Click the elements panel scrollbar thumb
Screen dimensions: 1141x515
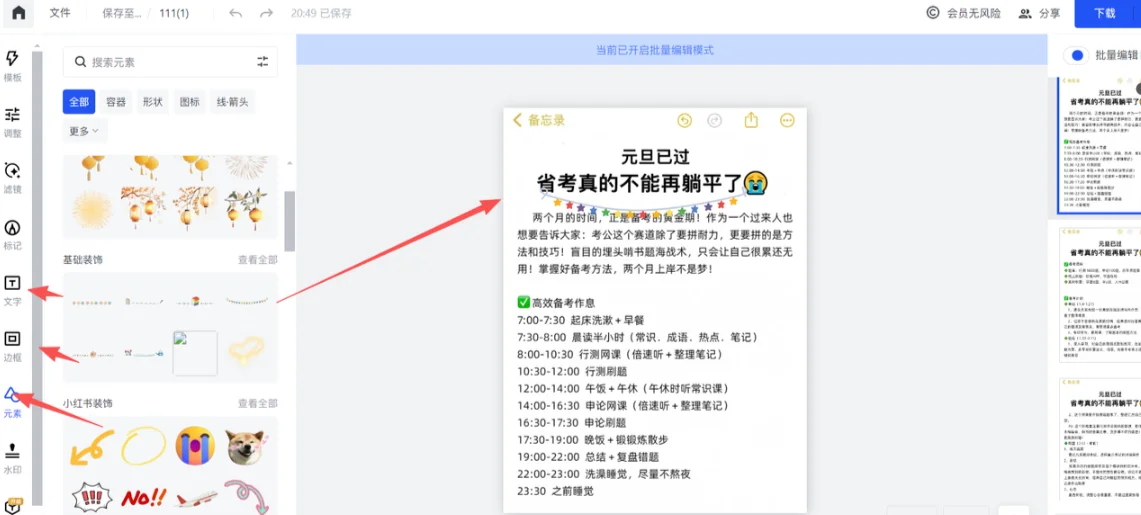pyautogui.click(x=289, y=220)
